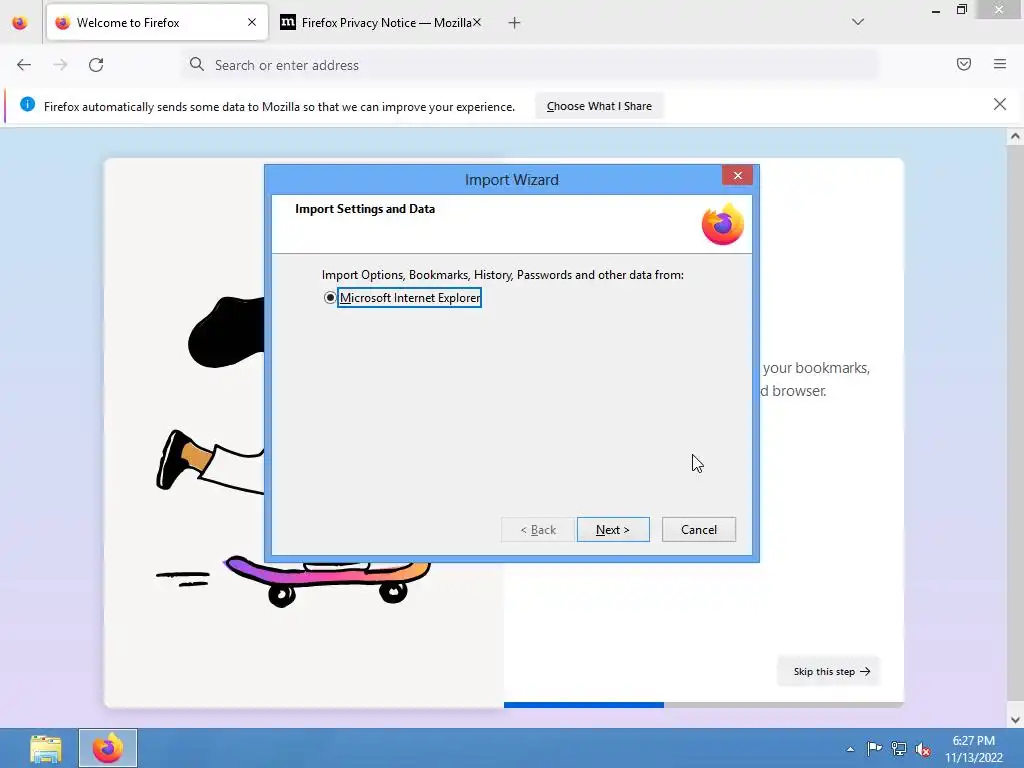Screen dimensions: 1024x768
Task: Close the Firefox Privacy Notice tab
Action: tap(477, 22)
